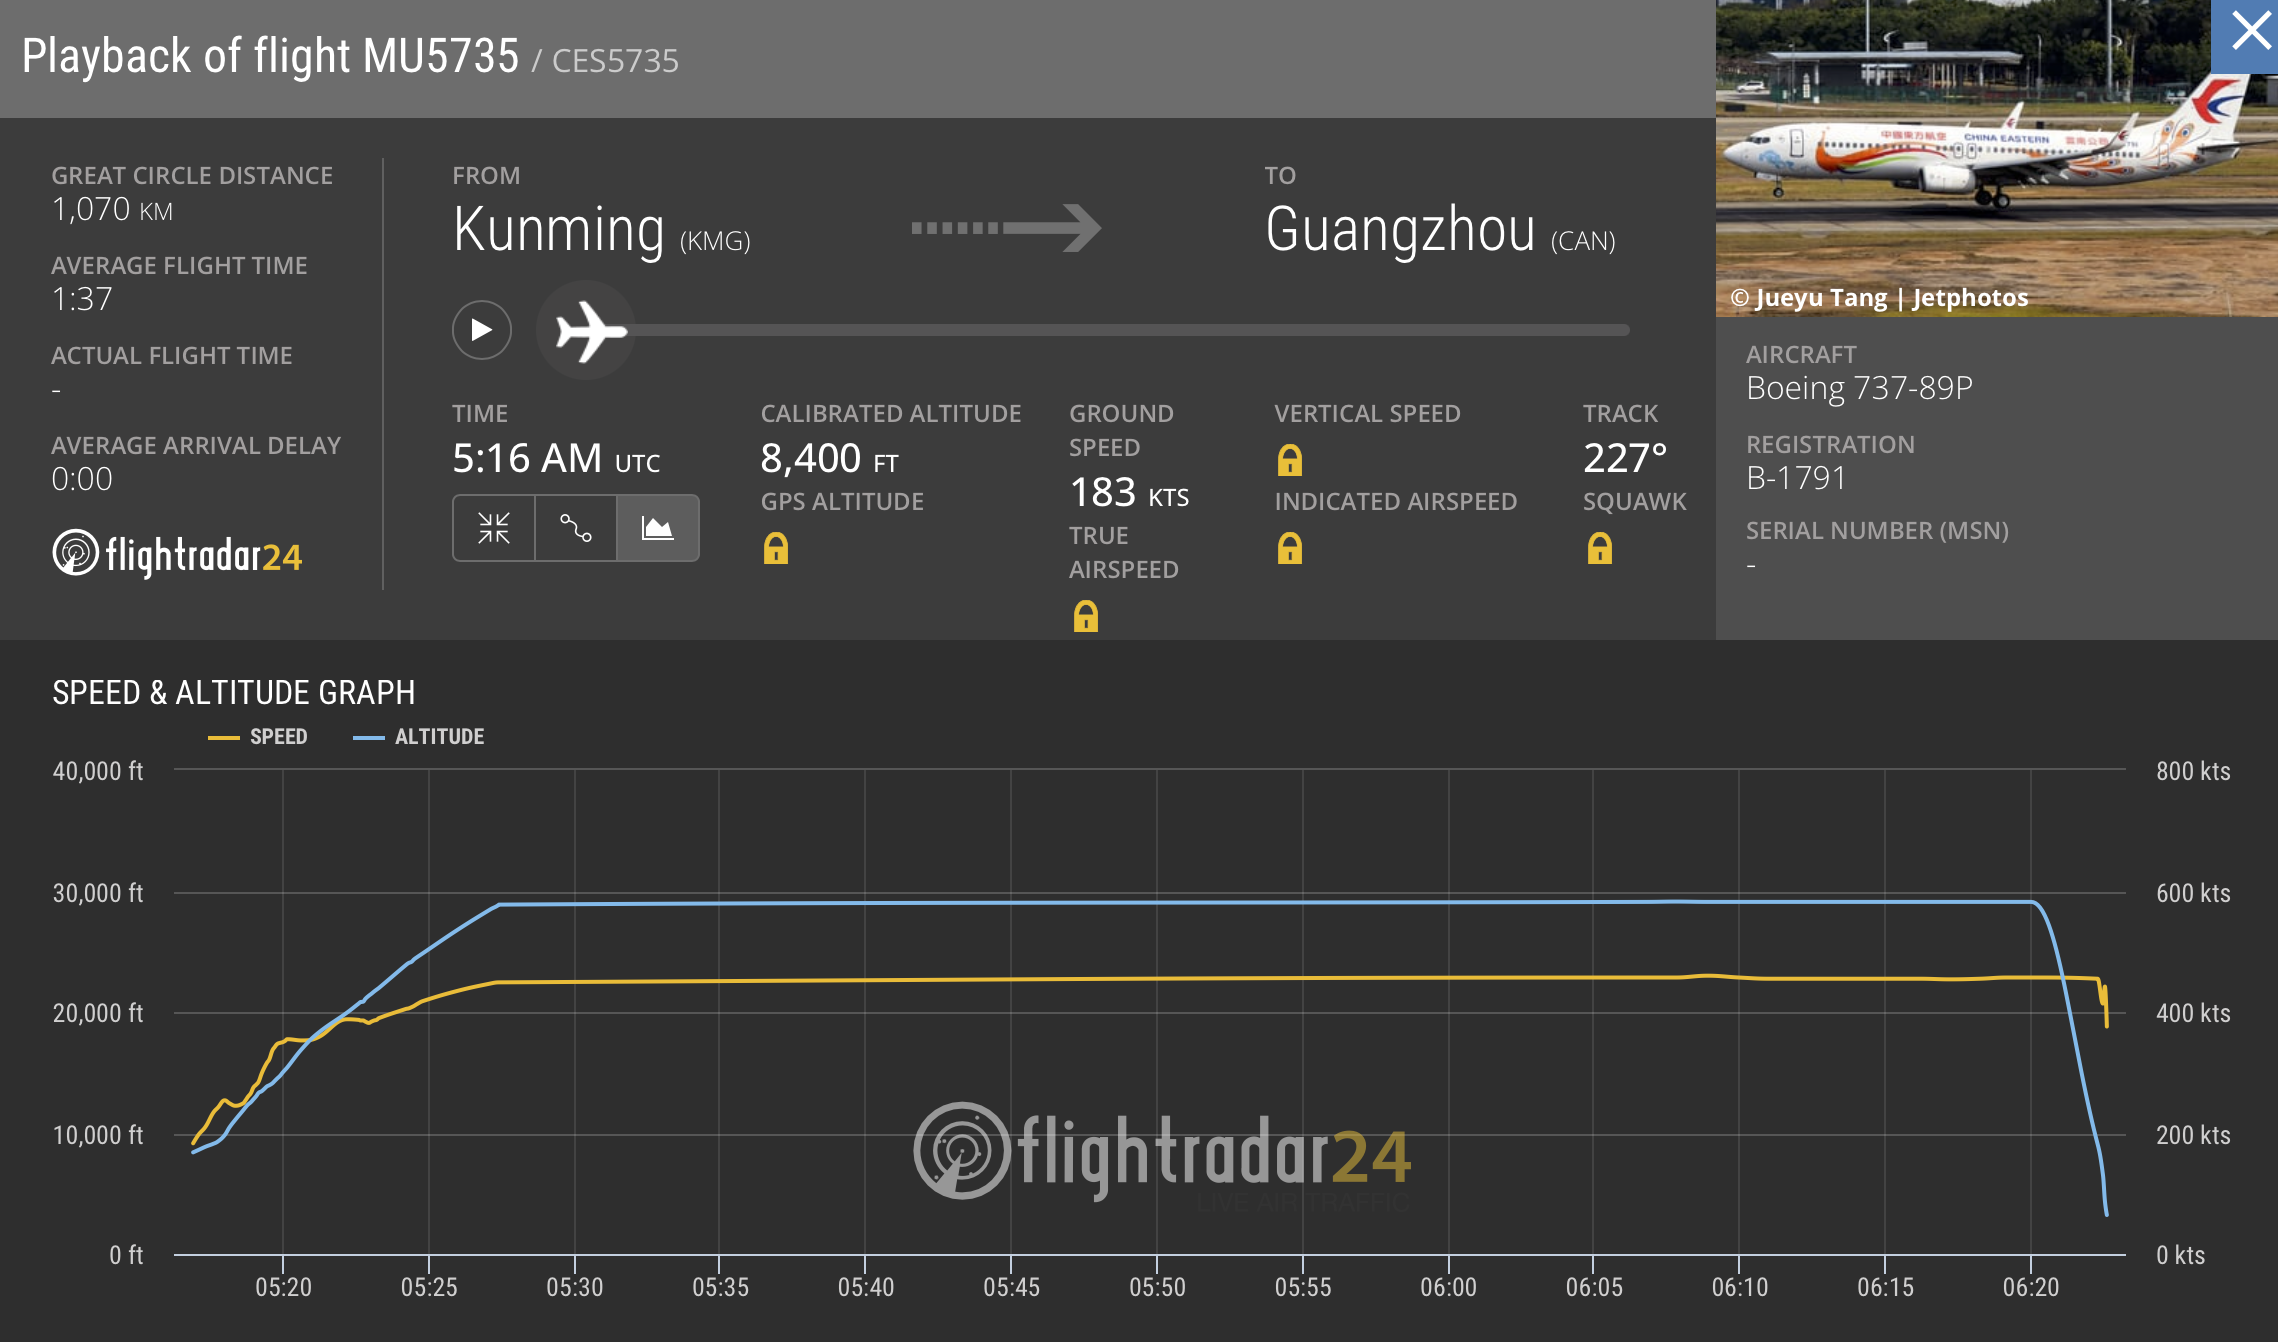Click the Vertical Speed lock icon
Viewport: 2278px width, 1342px height.
1290,460
